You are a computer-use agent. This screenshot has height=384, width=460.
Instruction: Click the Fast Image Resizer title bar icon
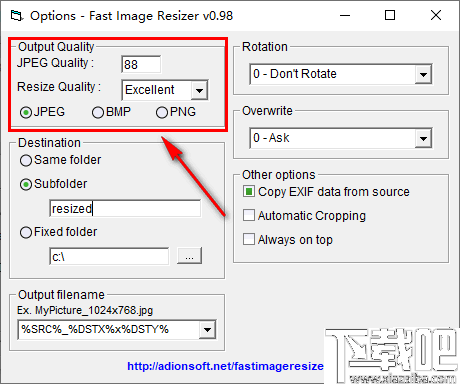[16, 16]
